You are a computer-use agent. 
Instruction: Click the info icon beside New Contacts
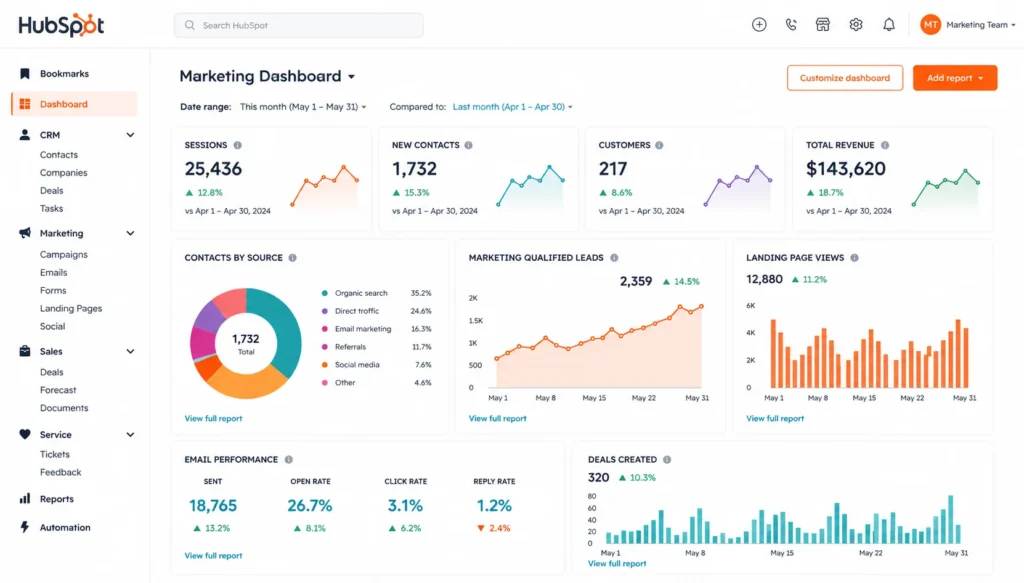click(468, 145)
